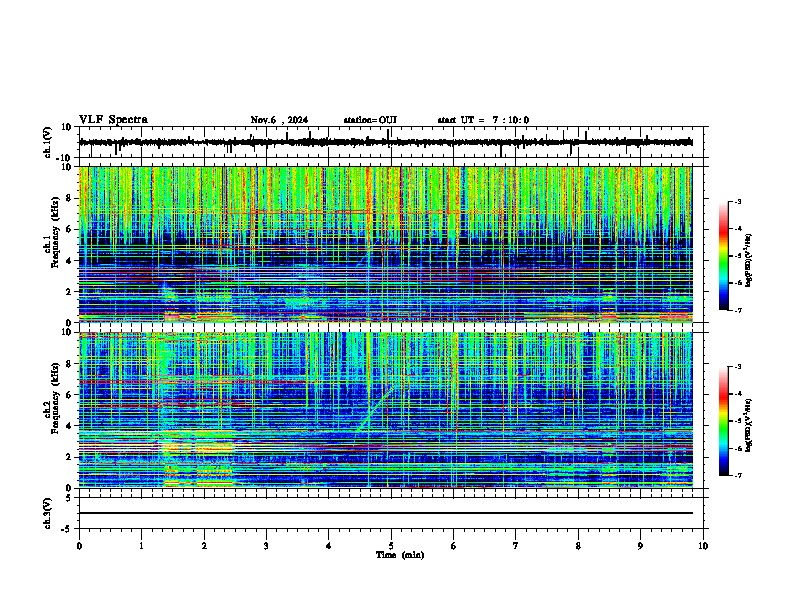Select the date text "Nov.6 , 2024"
Screen dimensions: 792x612
coord(279,120)
